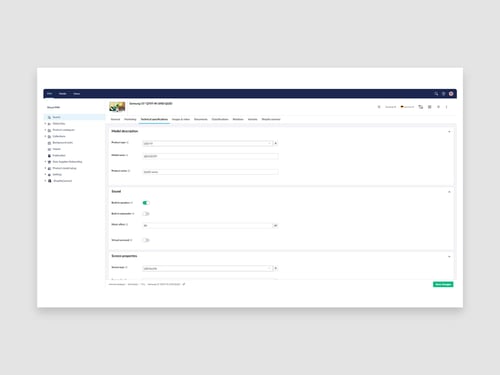Switch to the Images & video tab
500x375 pixels.
(x=181, y=119)
